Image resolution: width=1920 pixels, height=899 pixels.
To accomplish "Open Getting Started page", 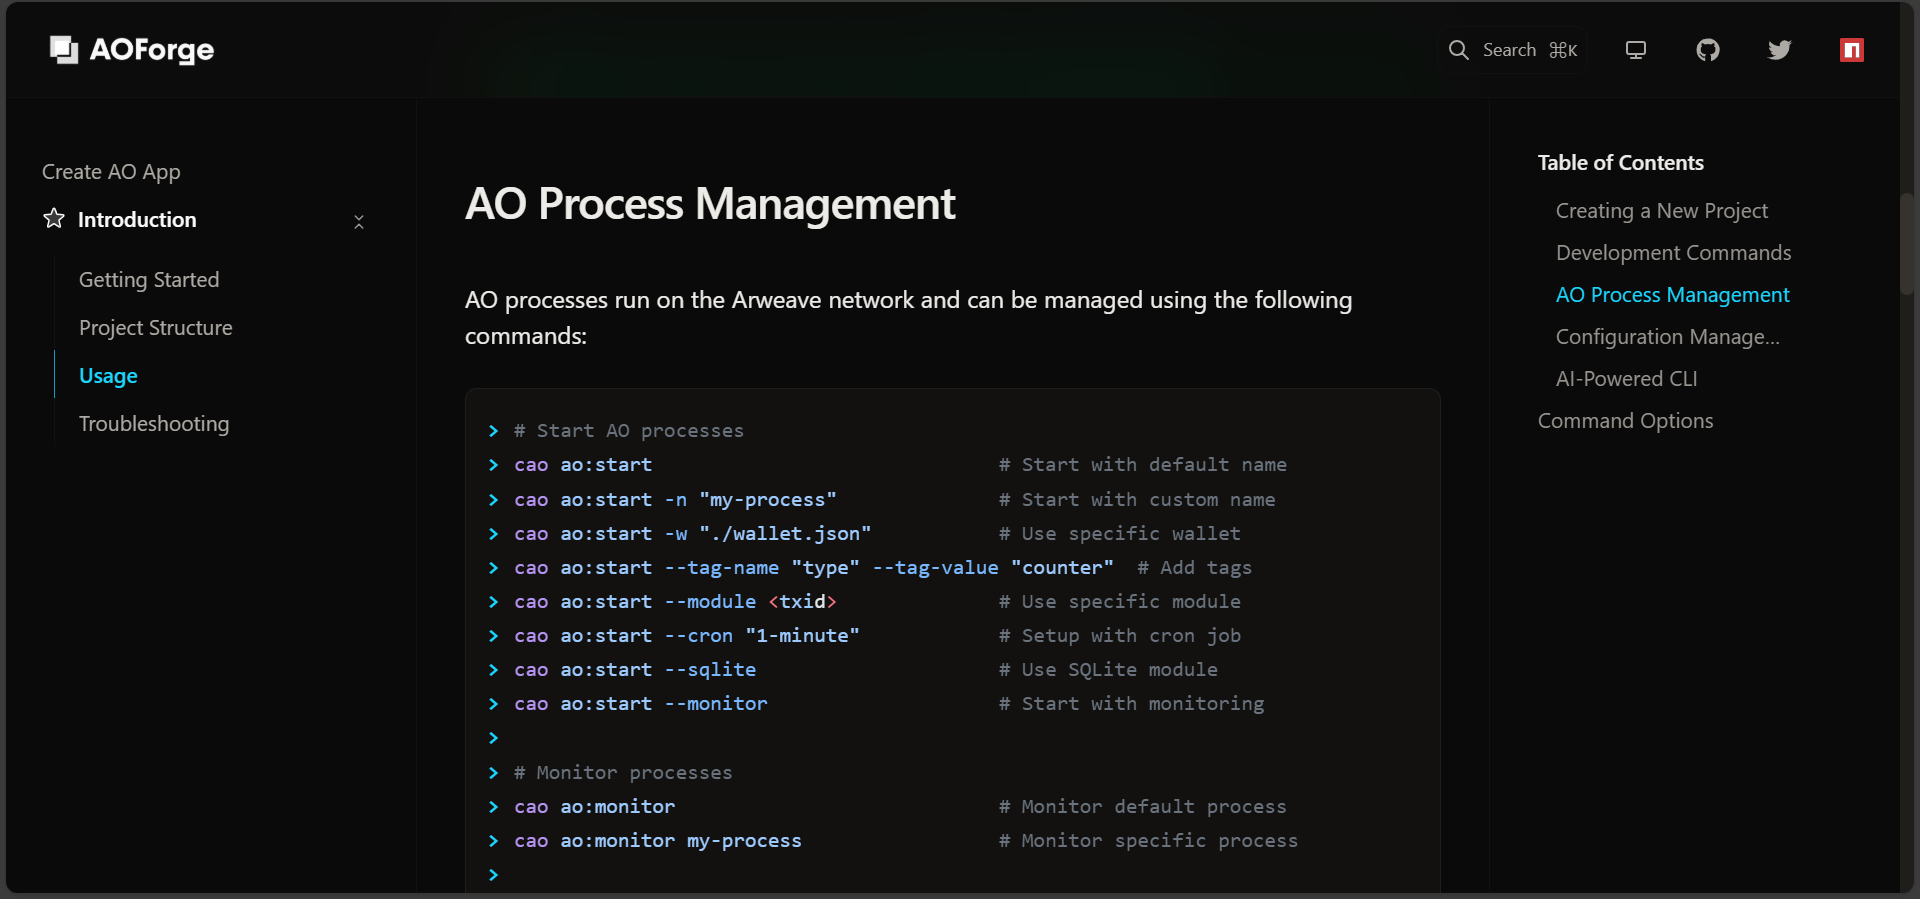I will 149,280.
